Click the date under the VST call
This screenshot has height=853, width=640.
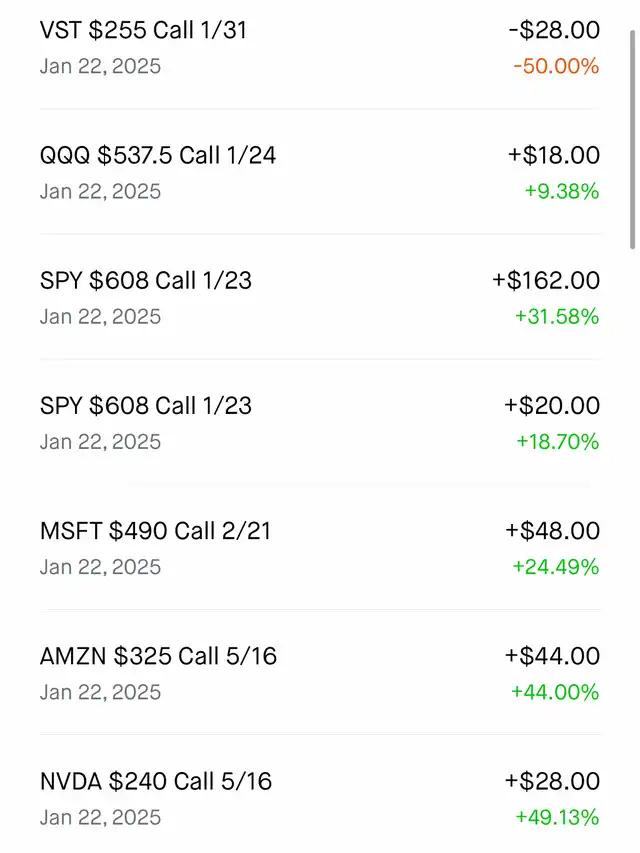tap(100, 67)
